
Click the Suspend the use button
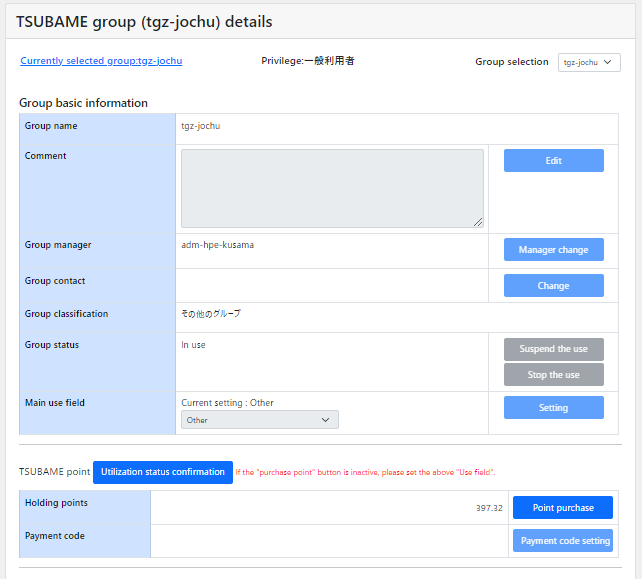554,349
